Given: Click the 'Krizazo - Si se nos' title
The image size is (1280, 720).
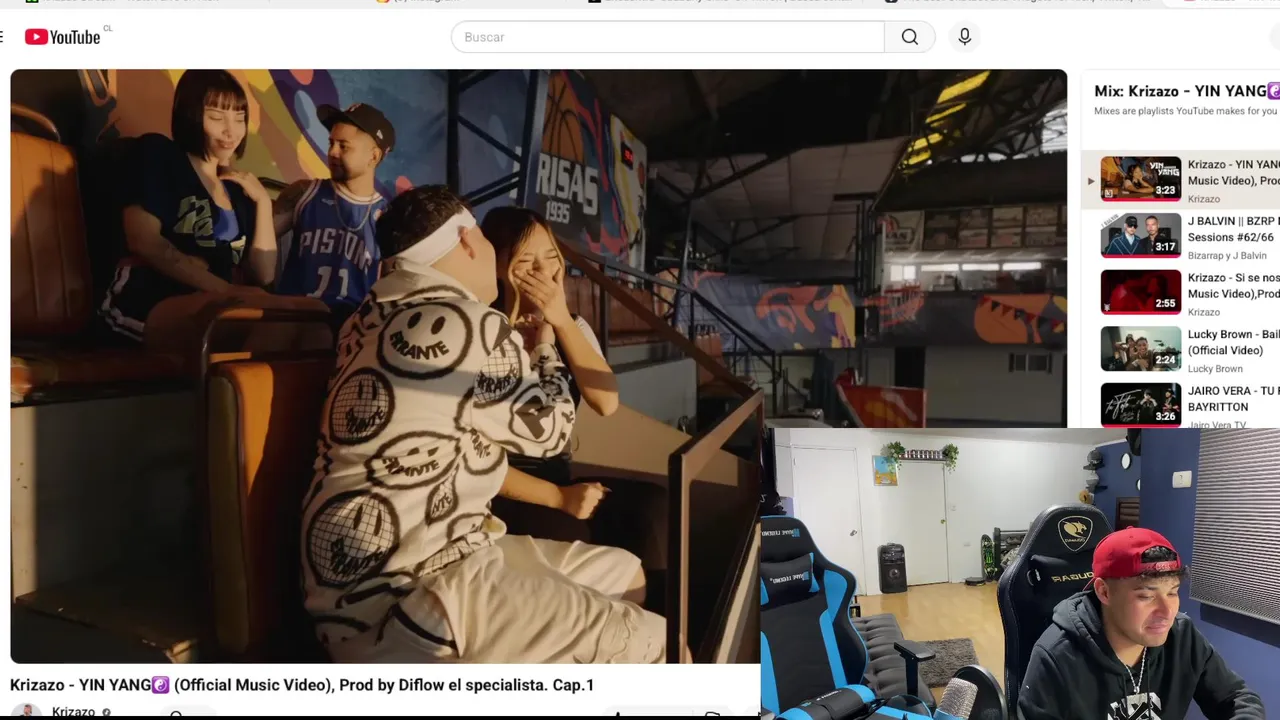Looking at the screenshot, I should (x=1233, y=285).
